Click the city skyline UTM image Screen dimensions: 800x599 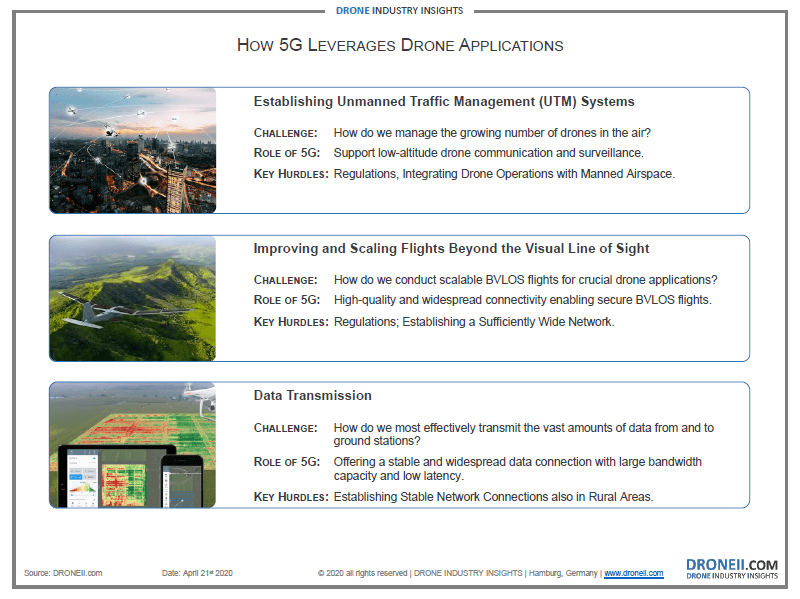tap(132, 150)
